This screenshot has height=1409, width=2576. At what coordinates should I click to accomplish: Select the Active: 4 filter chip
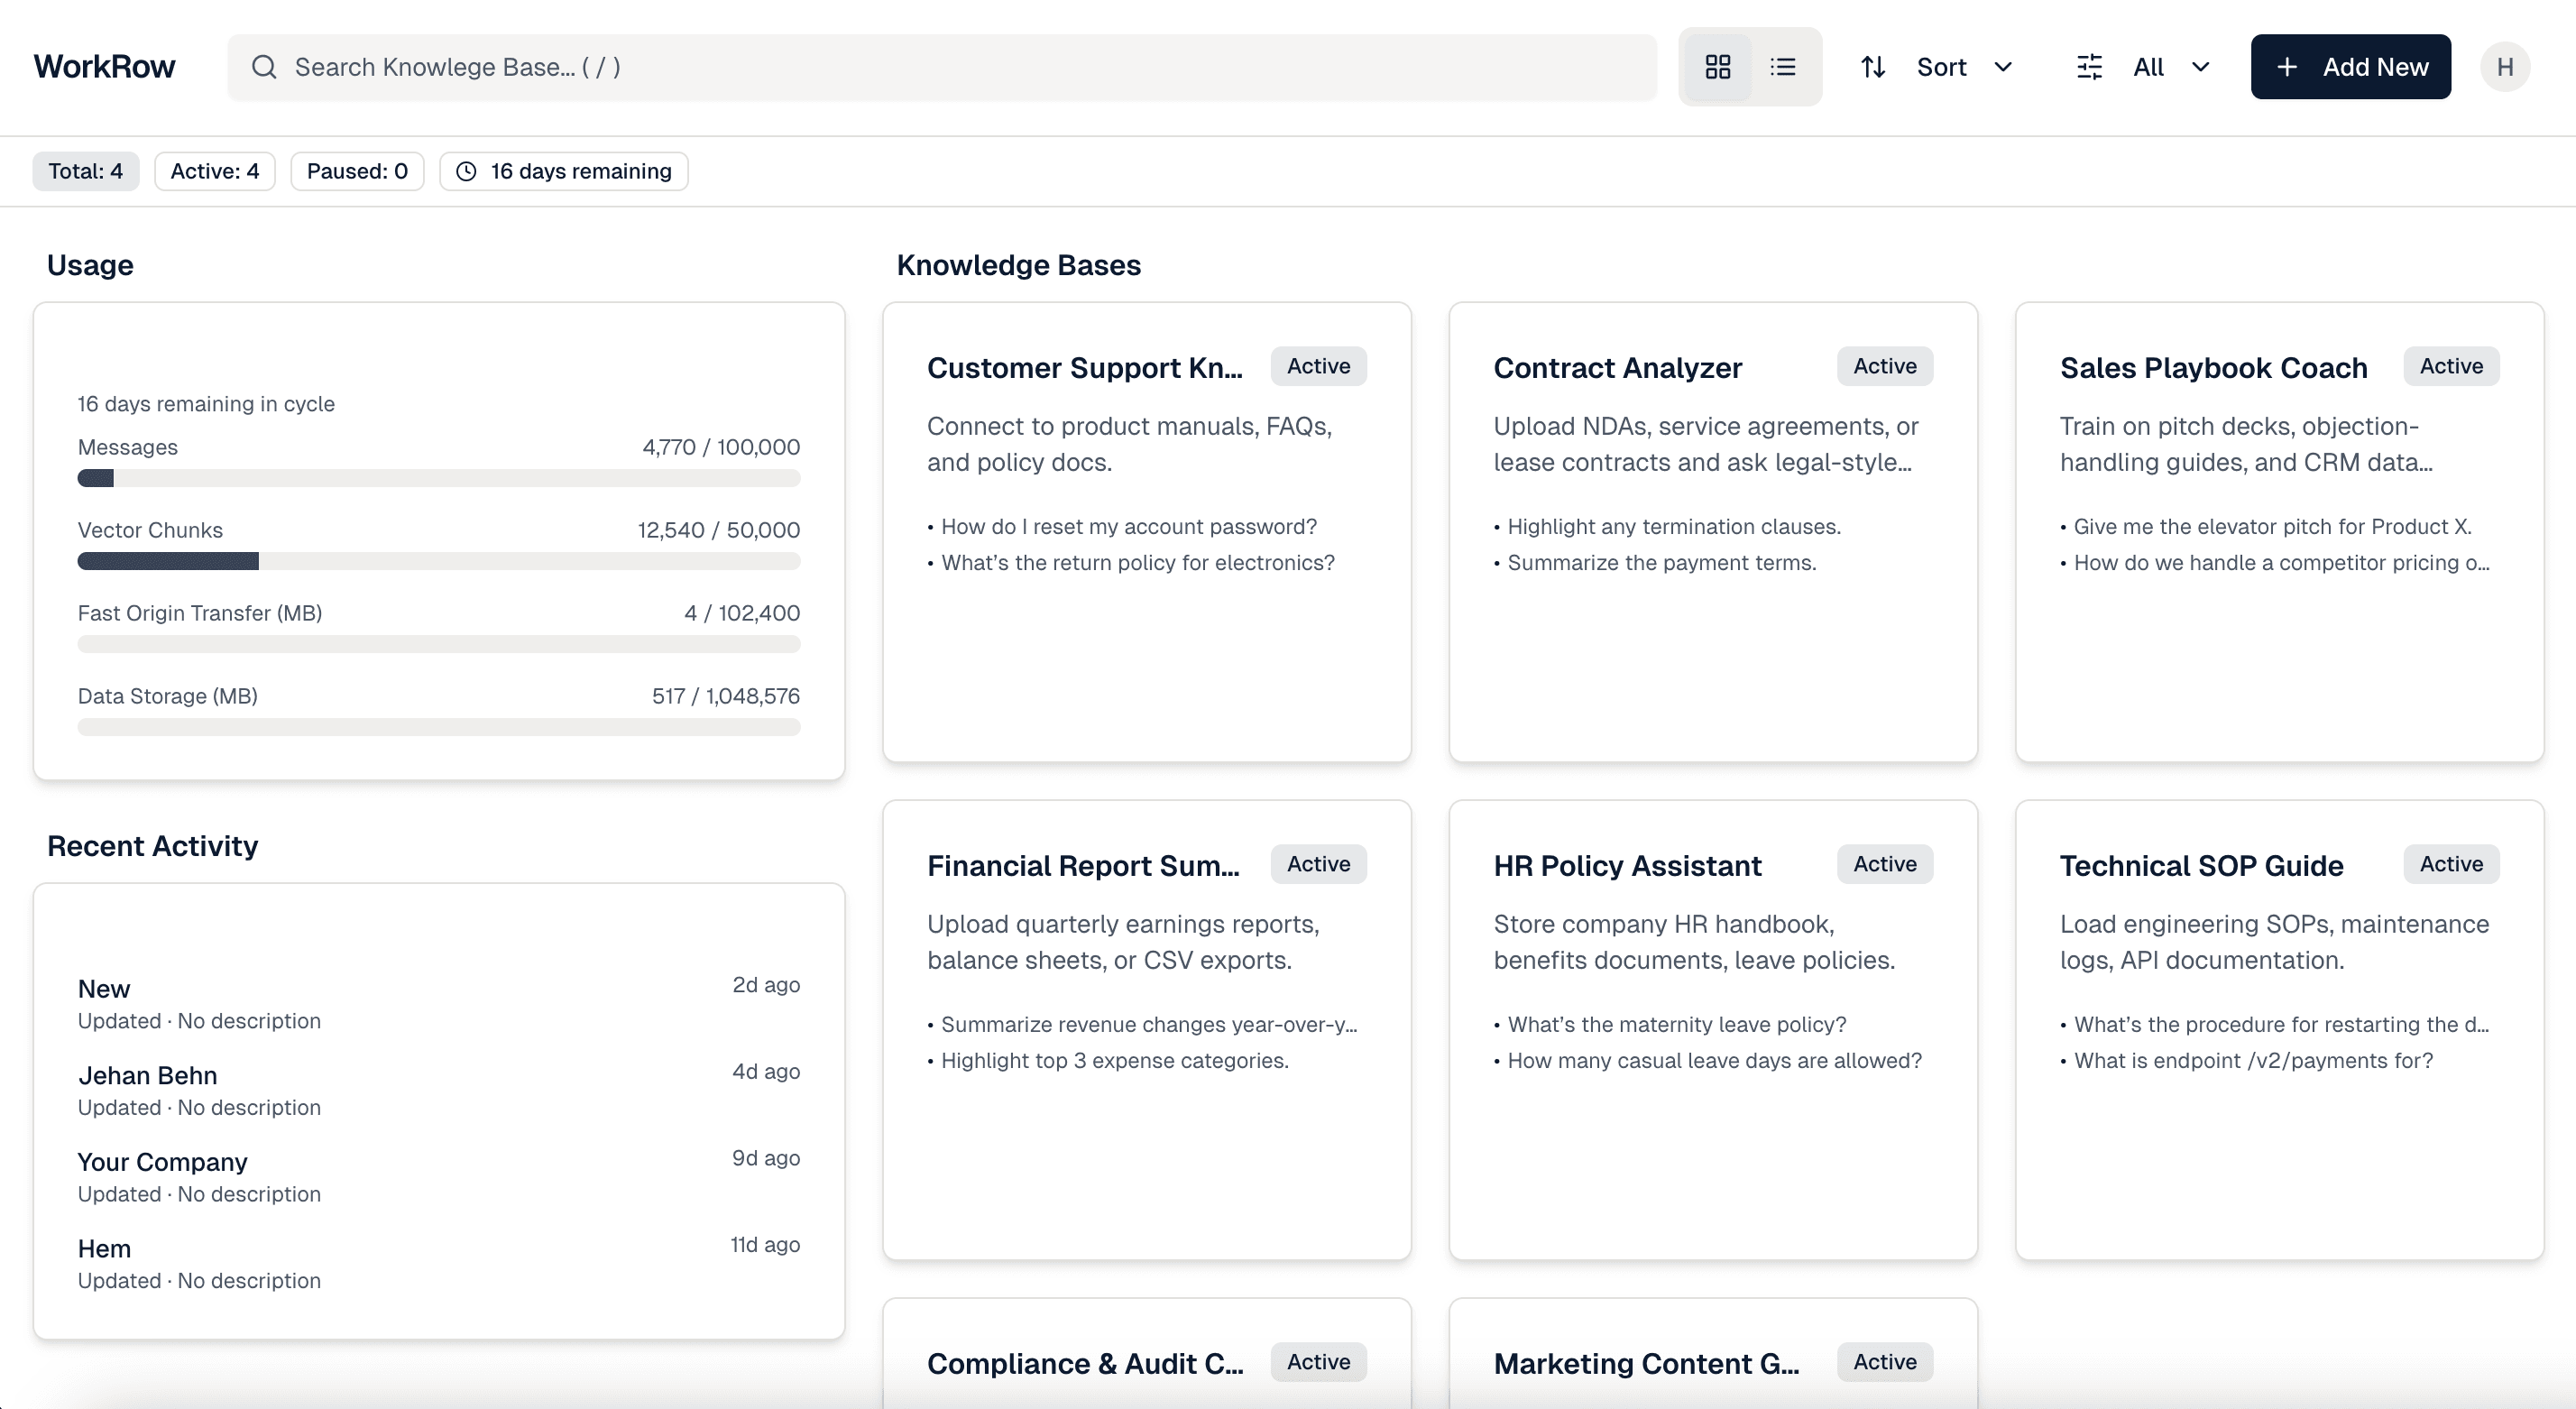(x=215, y=171)
